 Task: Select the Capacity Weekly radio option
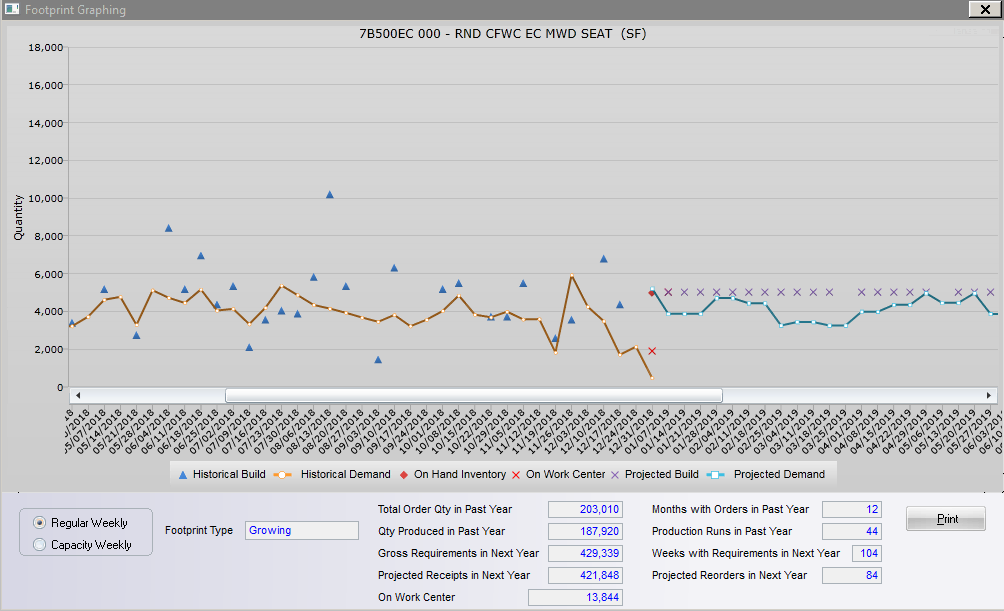click(40, 545)
